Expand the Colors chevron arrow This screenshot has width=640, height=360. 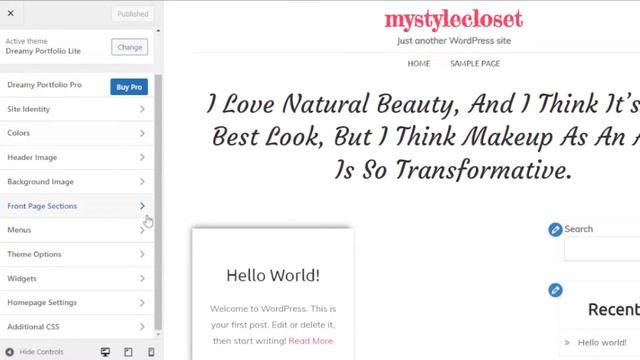click(142, 133)
